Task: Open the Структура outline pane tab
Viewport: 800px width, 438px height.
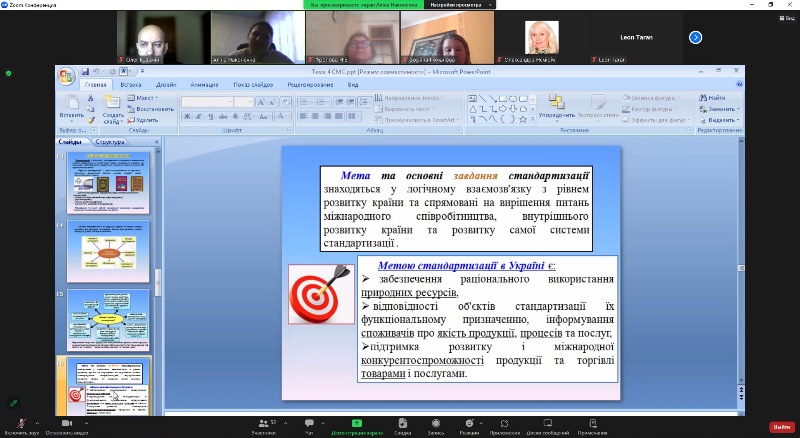Action: 109,143
